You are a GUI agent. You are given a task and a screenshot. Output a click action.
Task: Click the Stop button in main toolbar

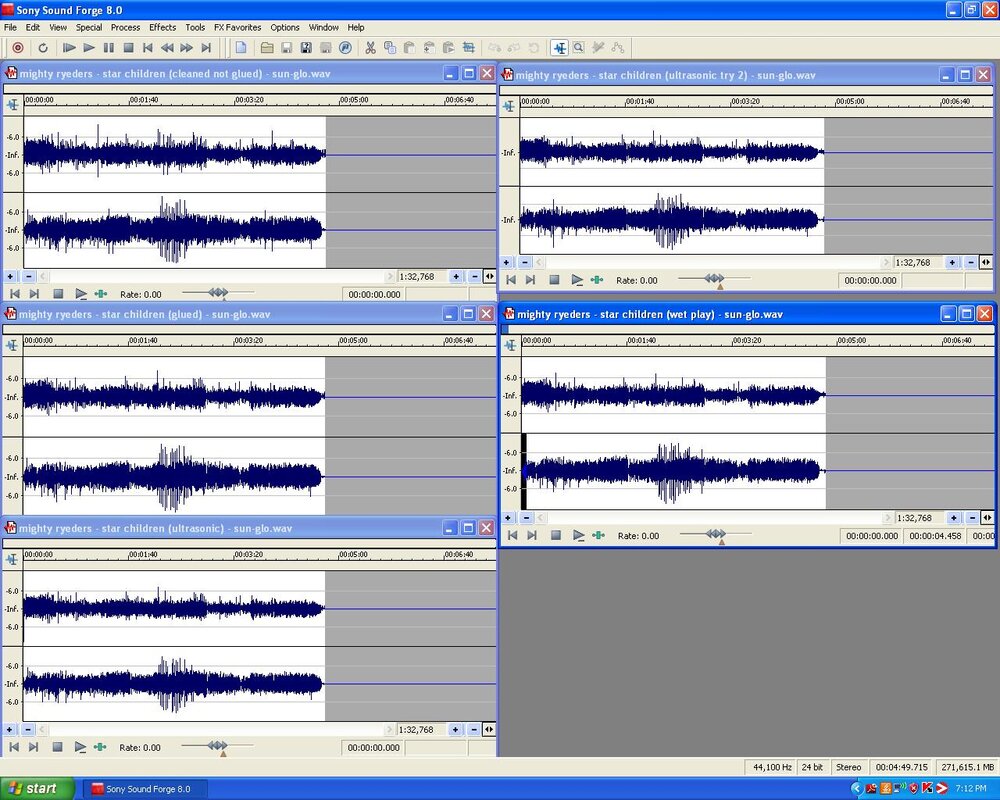128,48
